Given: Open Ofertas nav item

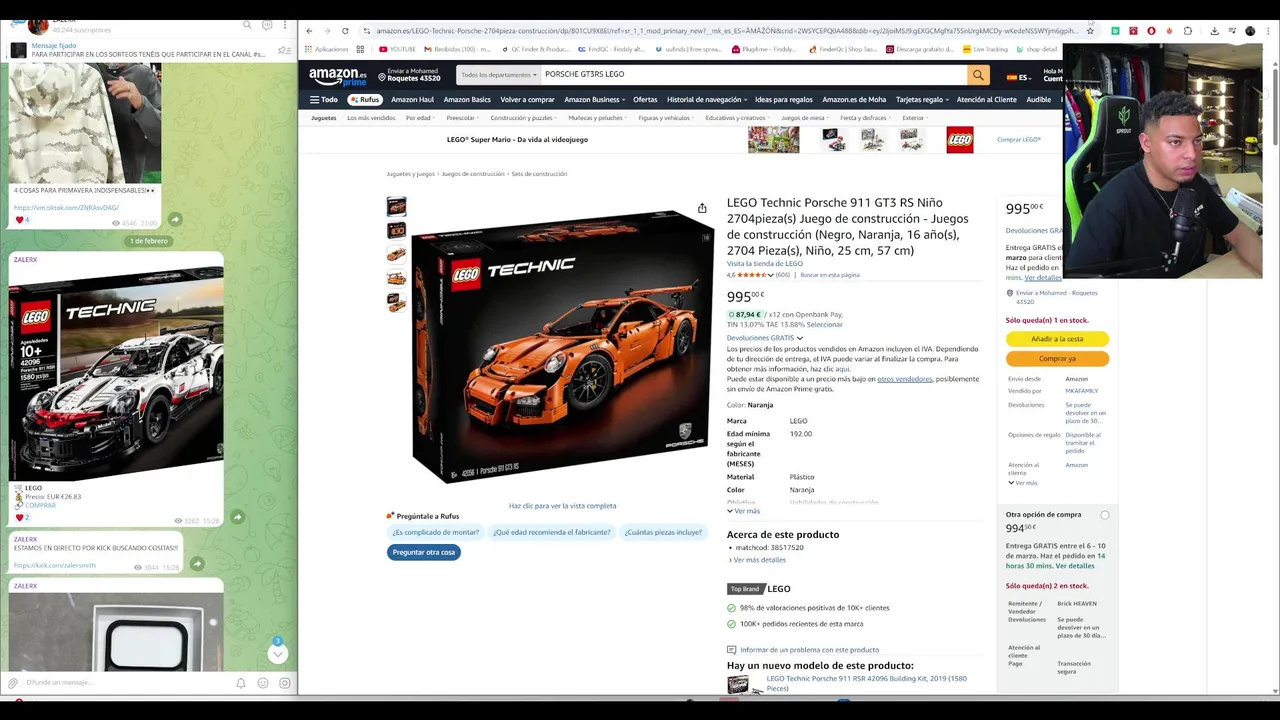Looking at the screenshot, I should [x=645, y=100].
